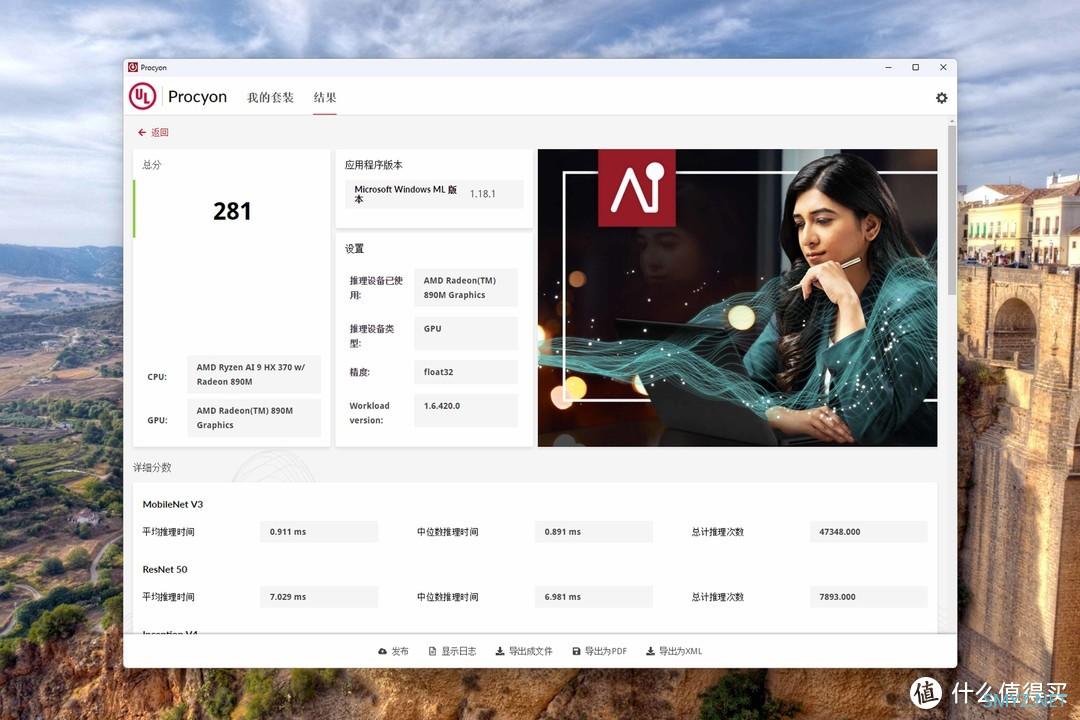
Task: Click the Workload version label
Action: [x=369, y=413]
